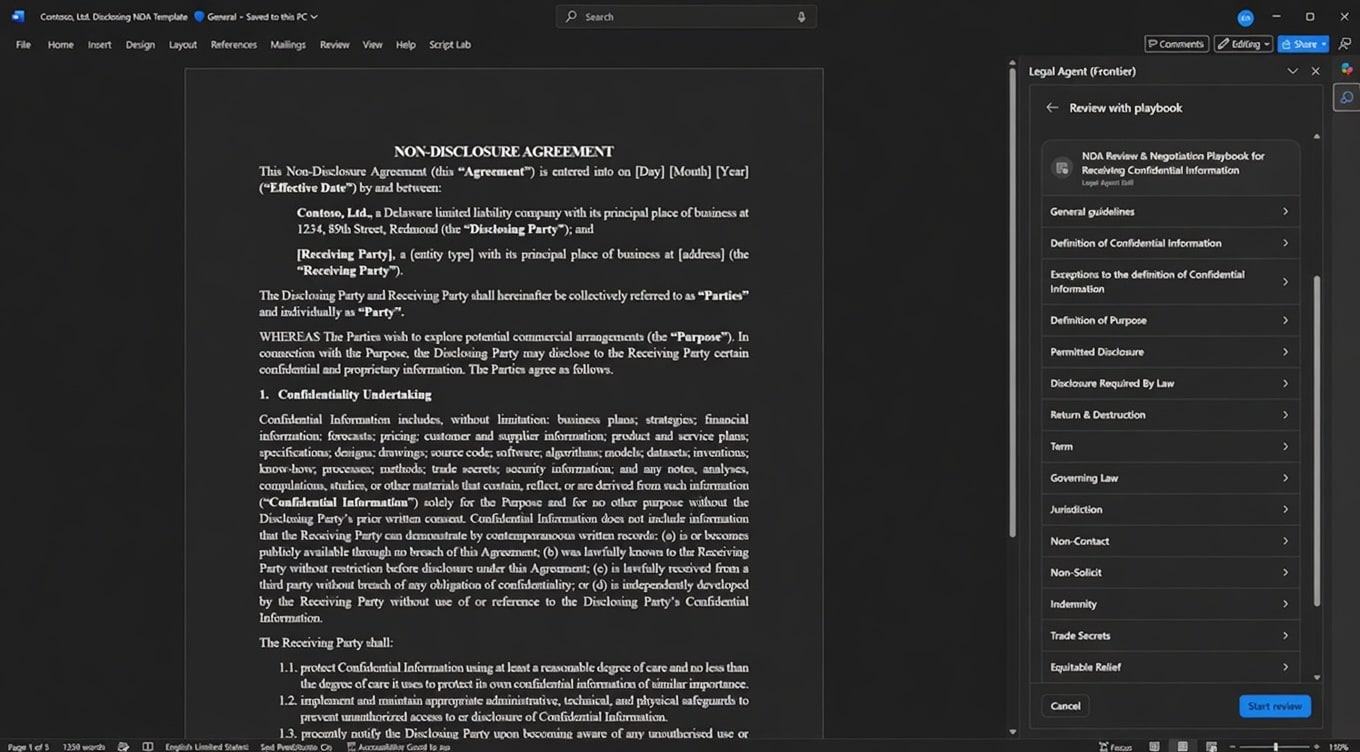This screenshot has height=752, width=1360.
Task: Click the spelling check icon in status bar
Action: [x=123, y=746]
